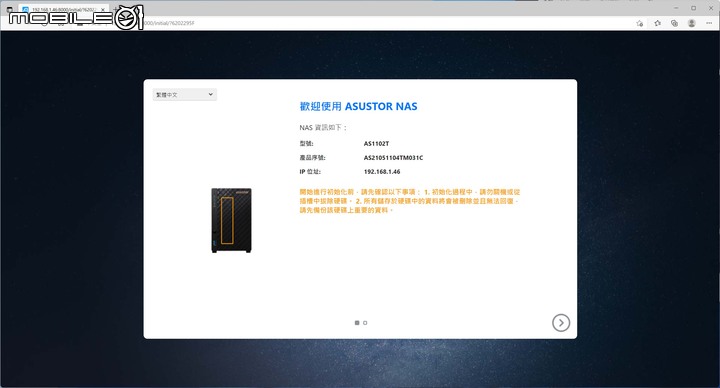Open the browser collections icon
The image size is (720, 388).
point(674,23)
